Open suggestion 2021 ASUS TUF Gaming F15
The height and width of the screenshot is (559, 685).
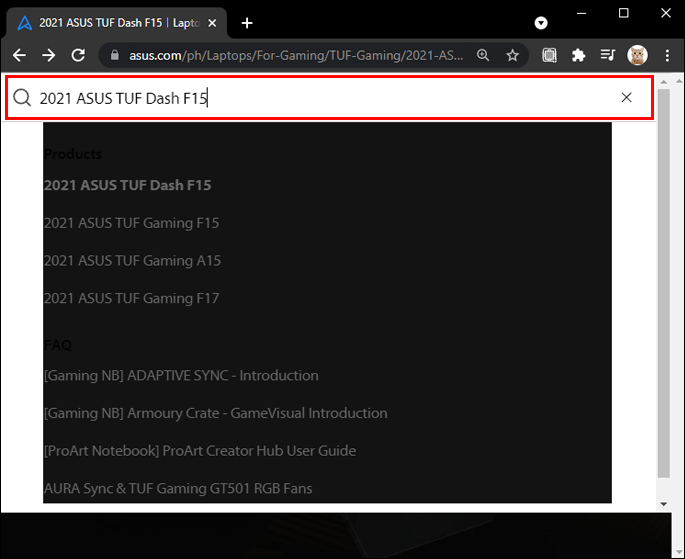[x=131, y=223]
